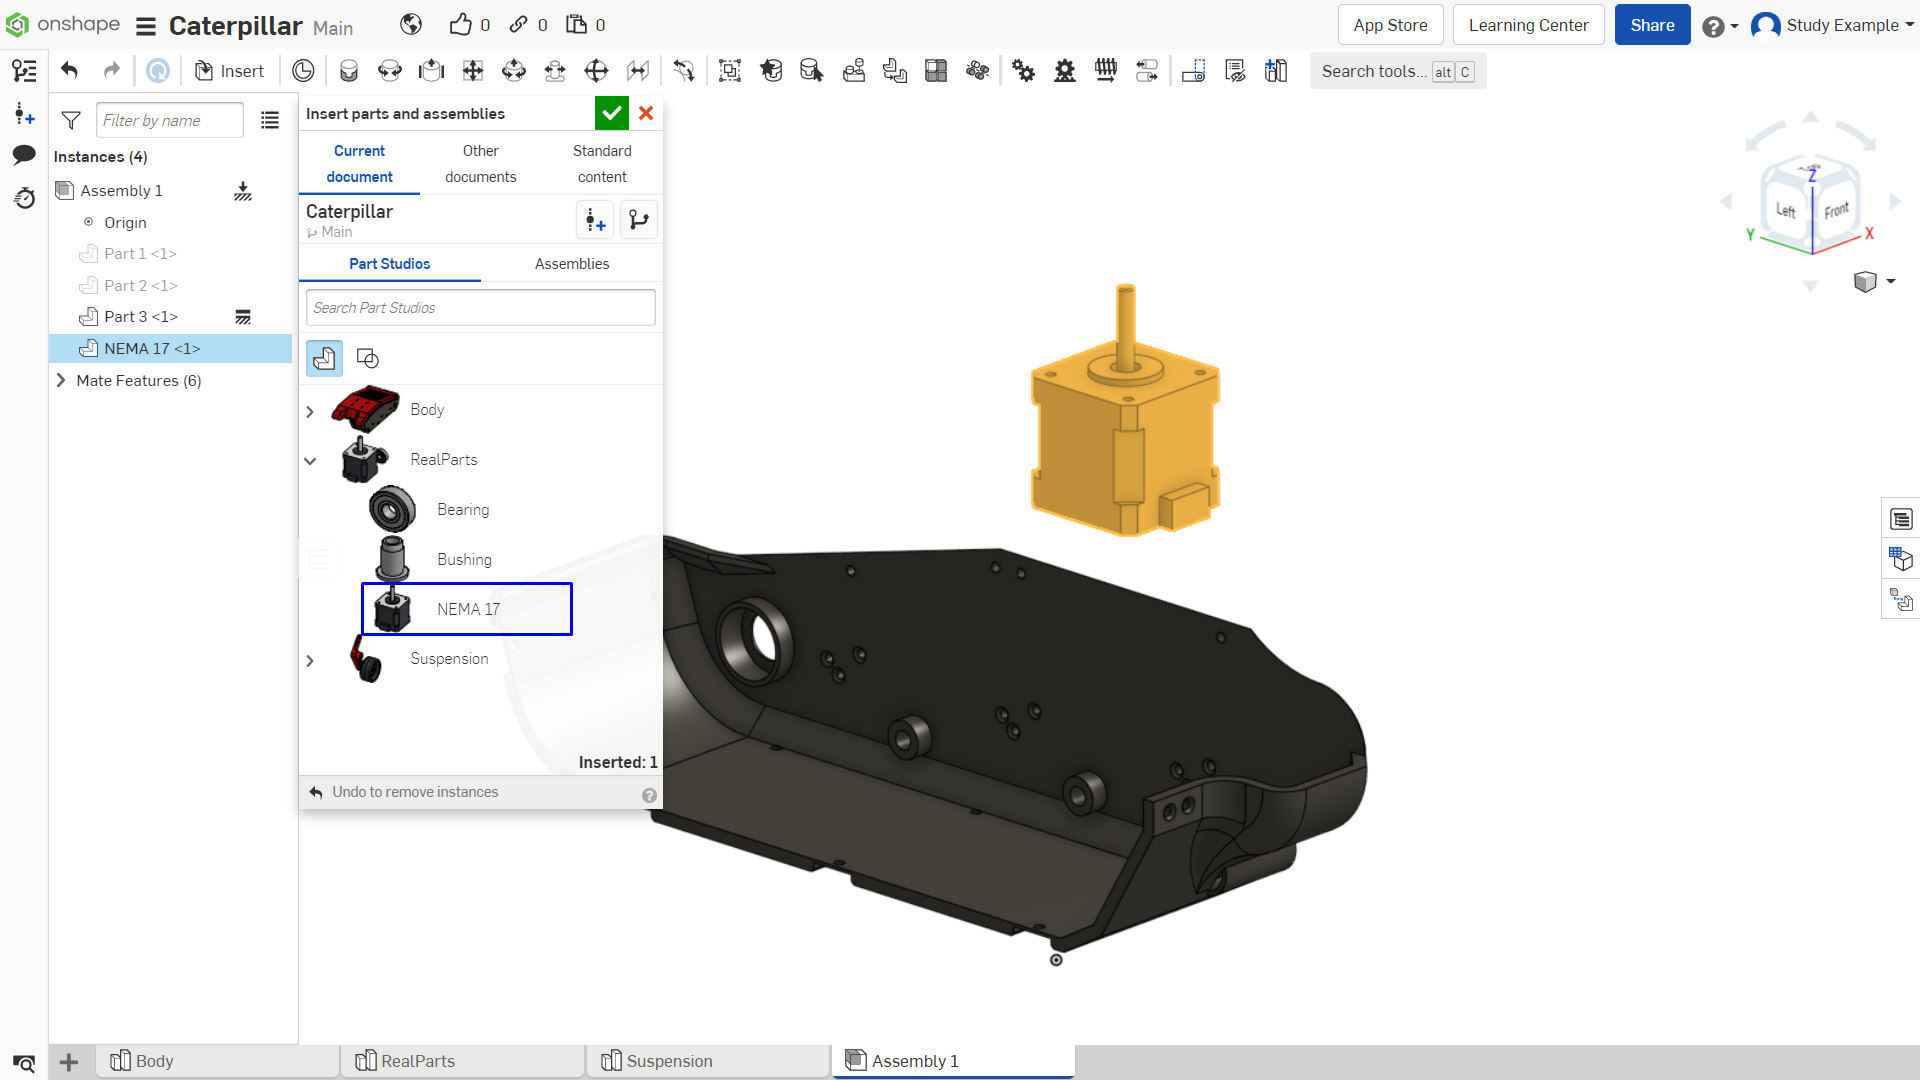Image resolution: width=1920 pixels, height=1080 pixels.
Task: Switch to the Suspension bottom tab
Action: [708, 1061]
